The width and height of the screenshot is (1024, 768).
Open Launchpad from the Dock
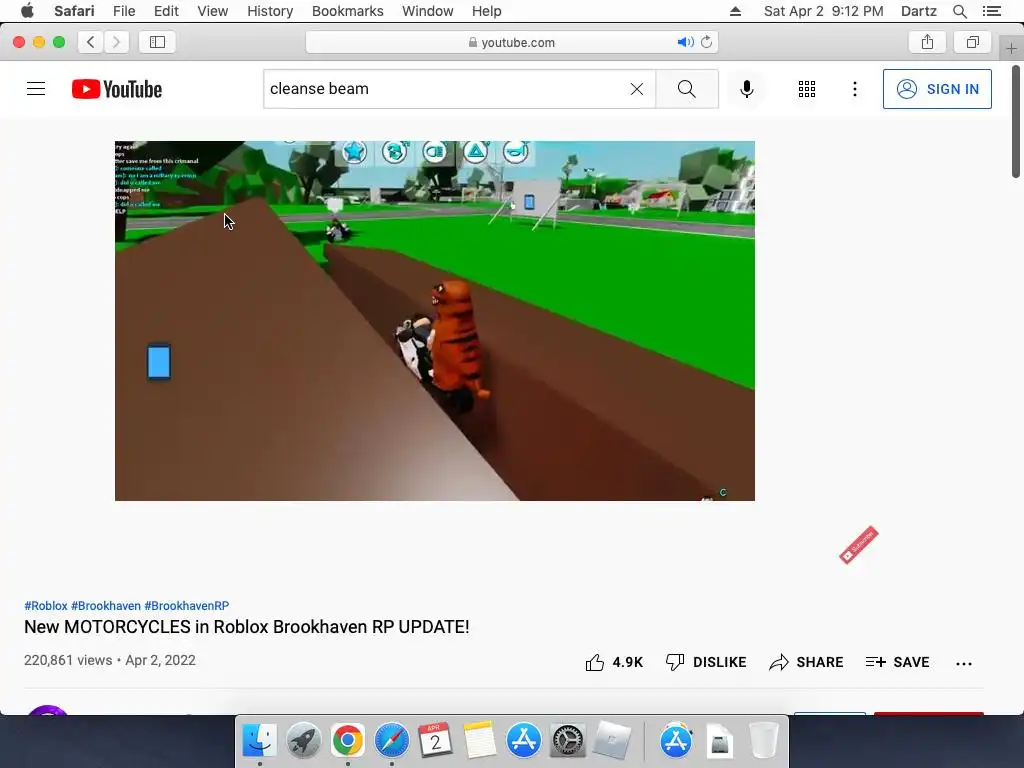point(304,741)
